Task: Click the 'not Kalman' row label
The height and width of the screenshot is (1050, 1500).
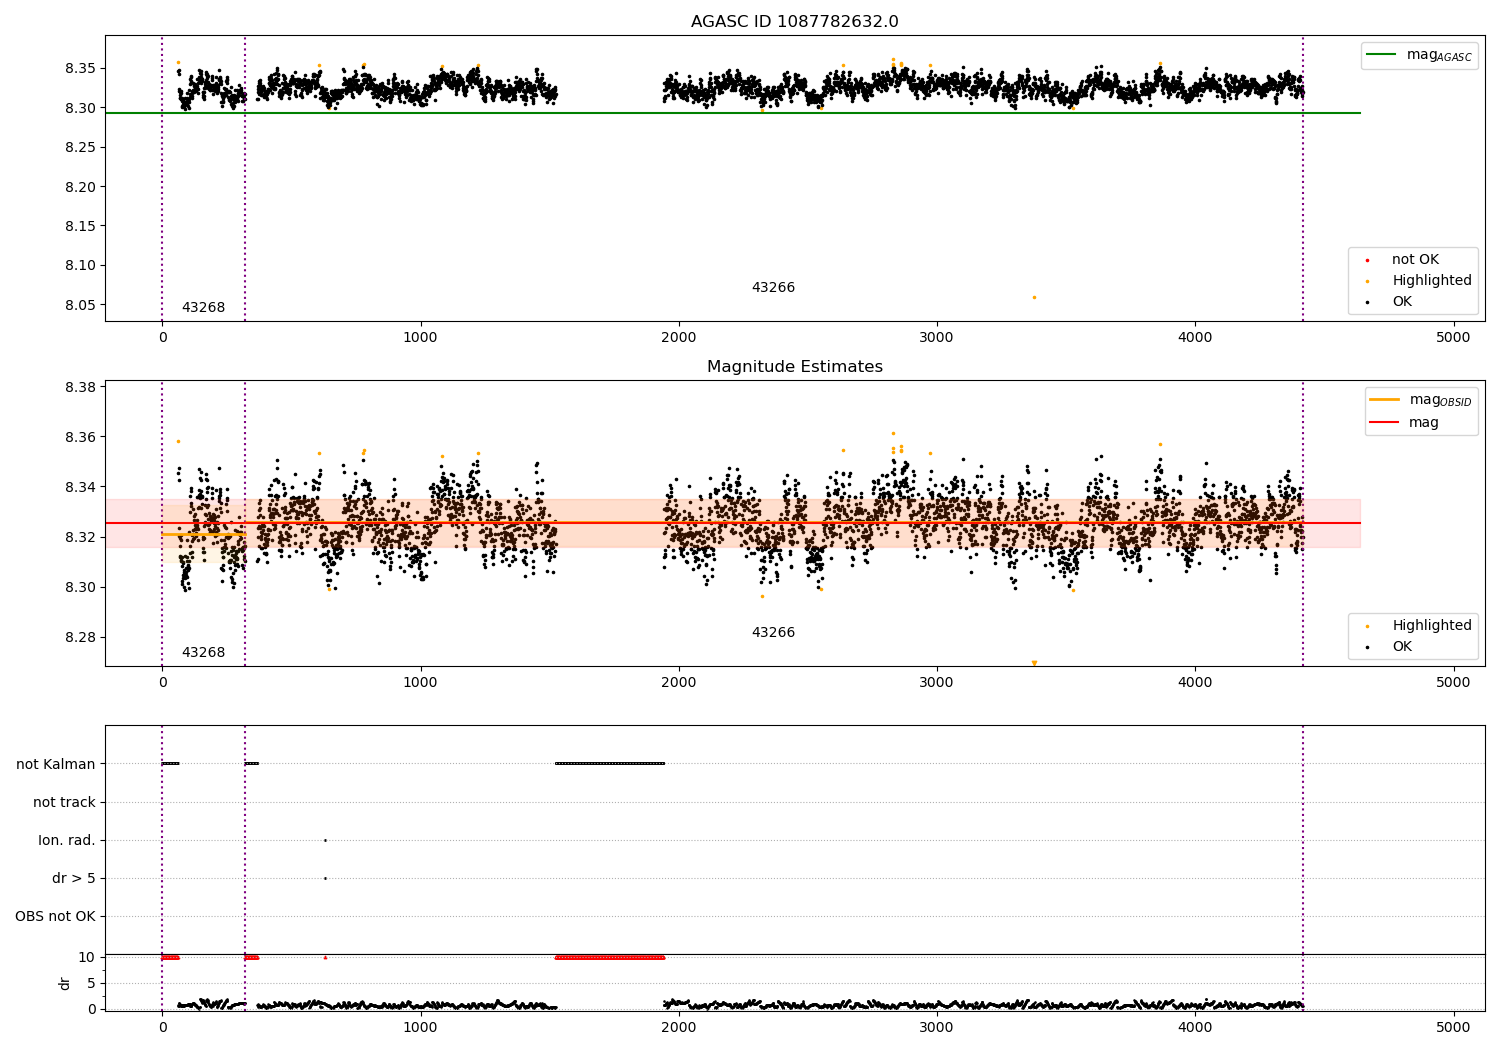Action: coord(56,764)
